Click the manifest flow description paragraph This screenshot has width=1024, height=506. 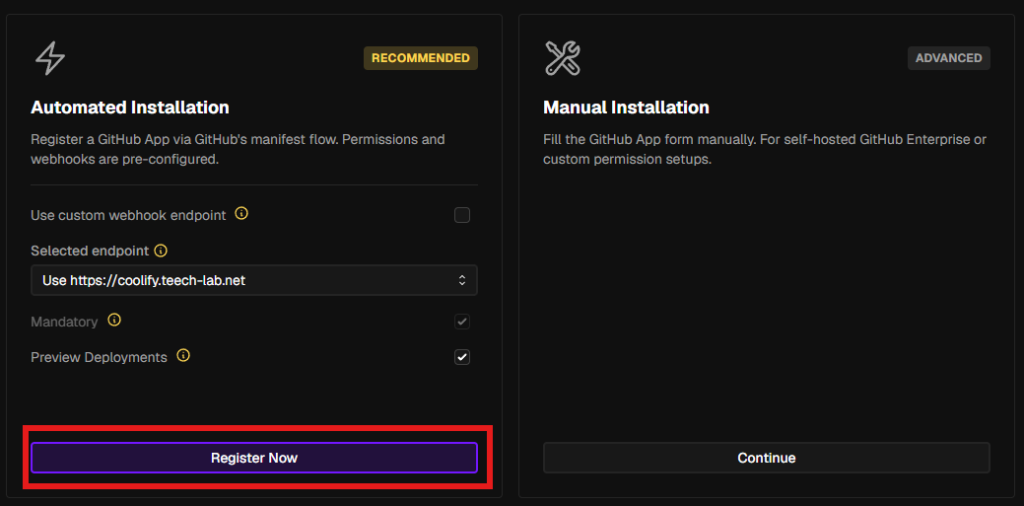click(x=238, y=150)
